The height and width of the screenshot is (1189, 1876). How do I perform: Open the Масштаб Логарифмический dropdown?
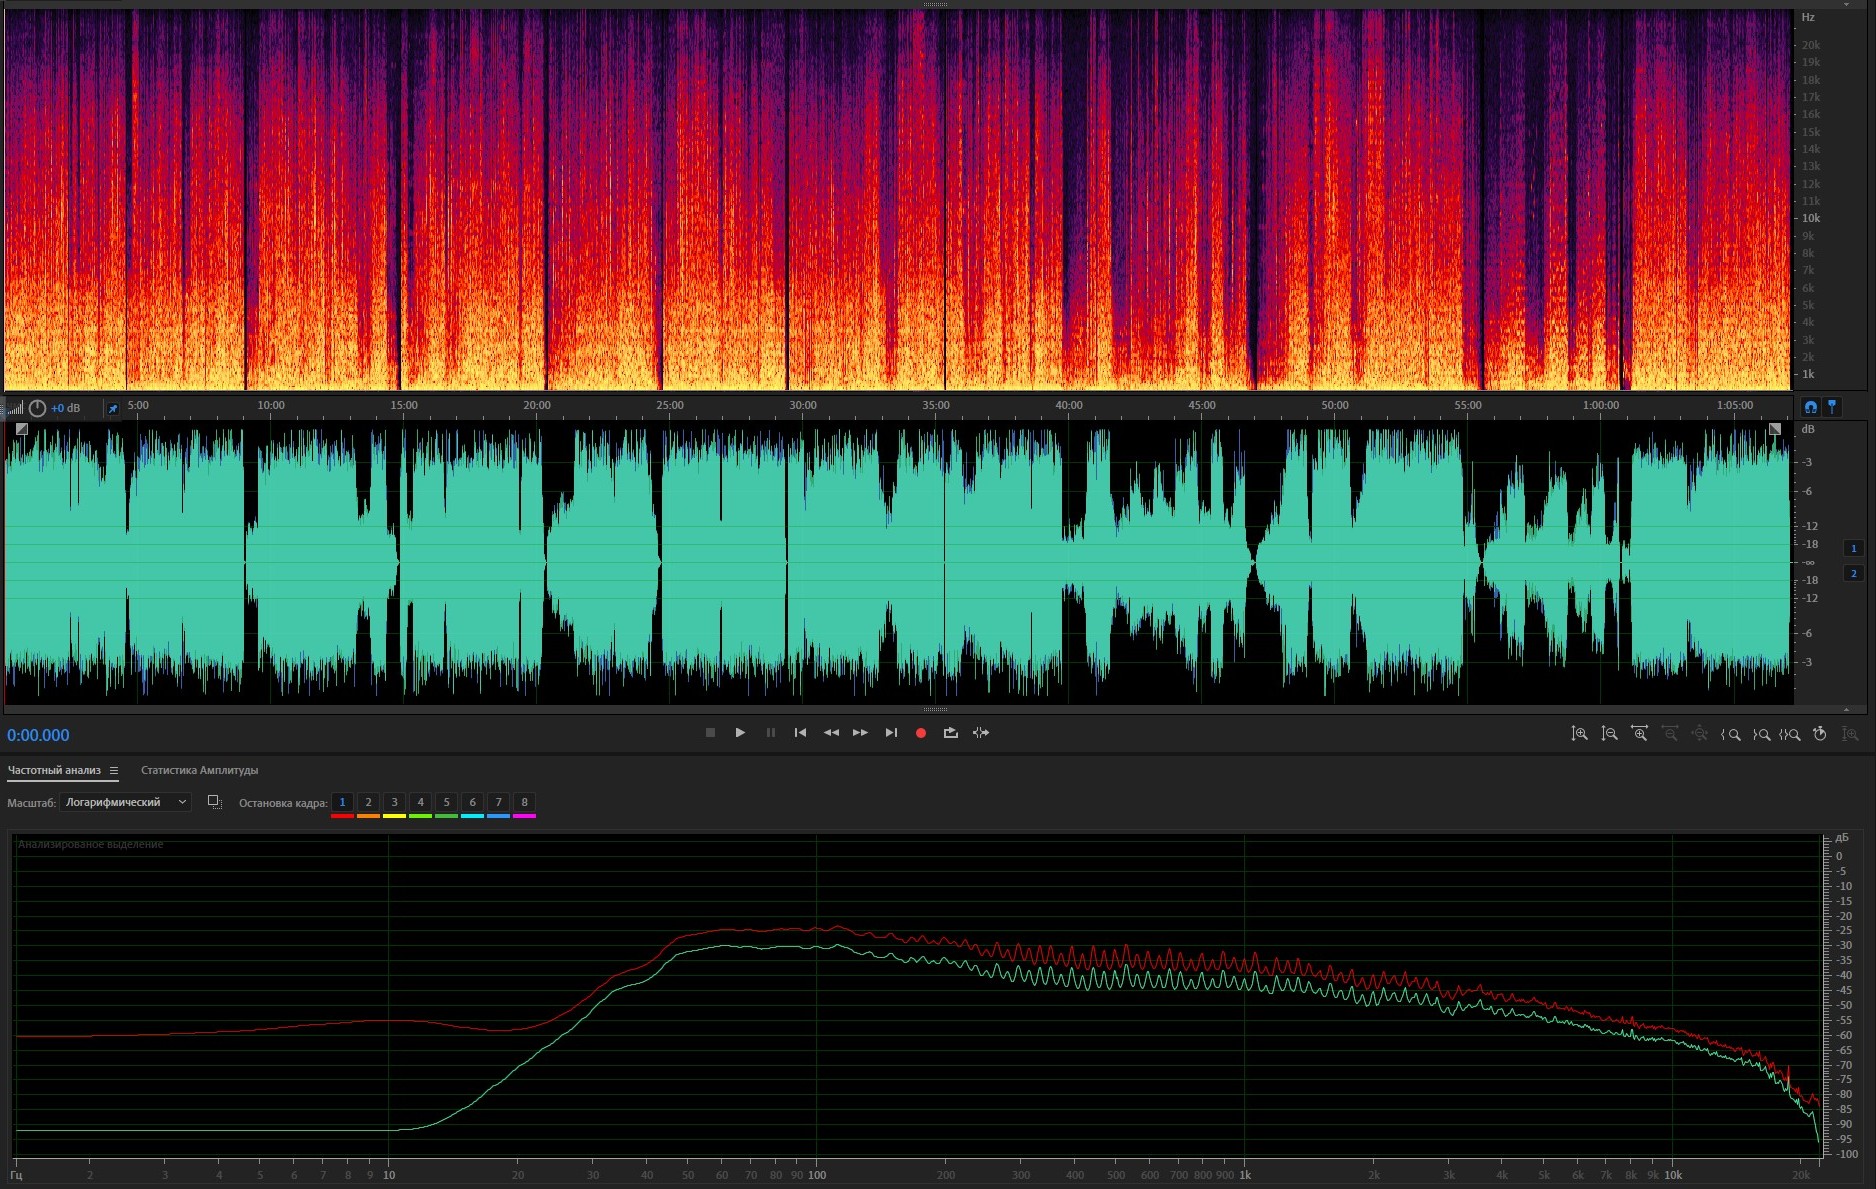(x=125, y=802)
